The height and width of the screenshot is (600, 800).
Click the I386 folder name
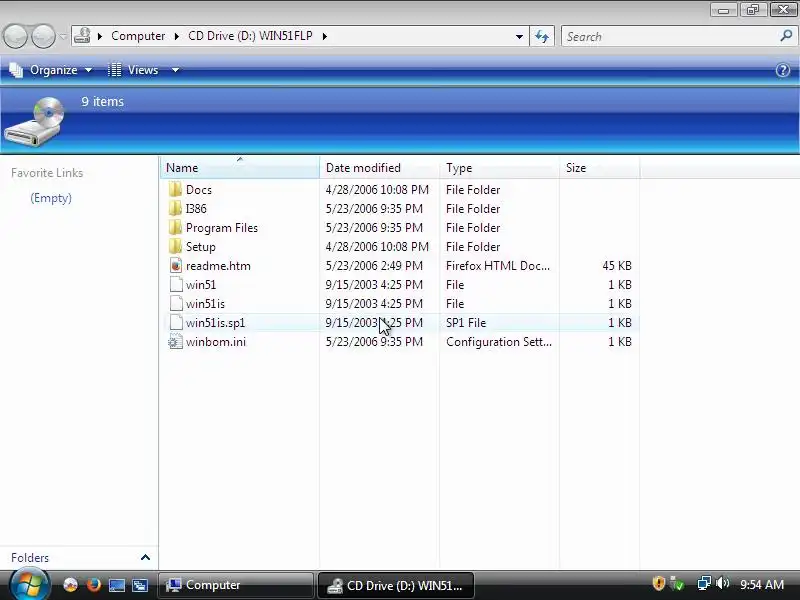tap(196, 209)
